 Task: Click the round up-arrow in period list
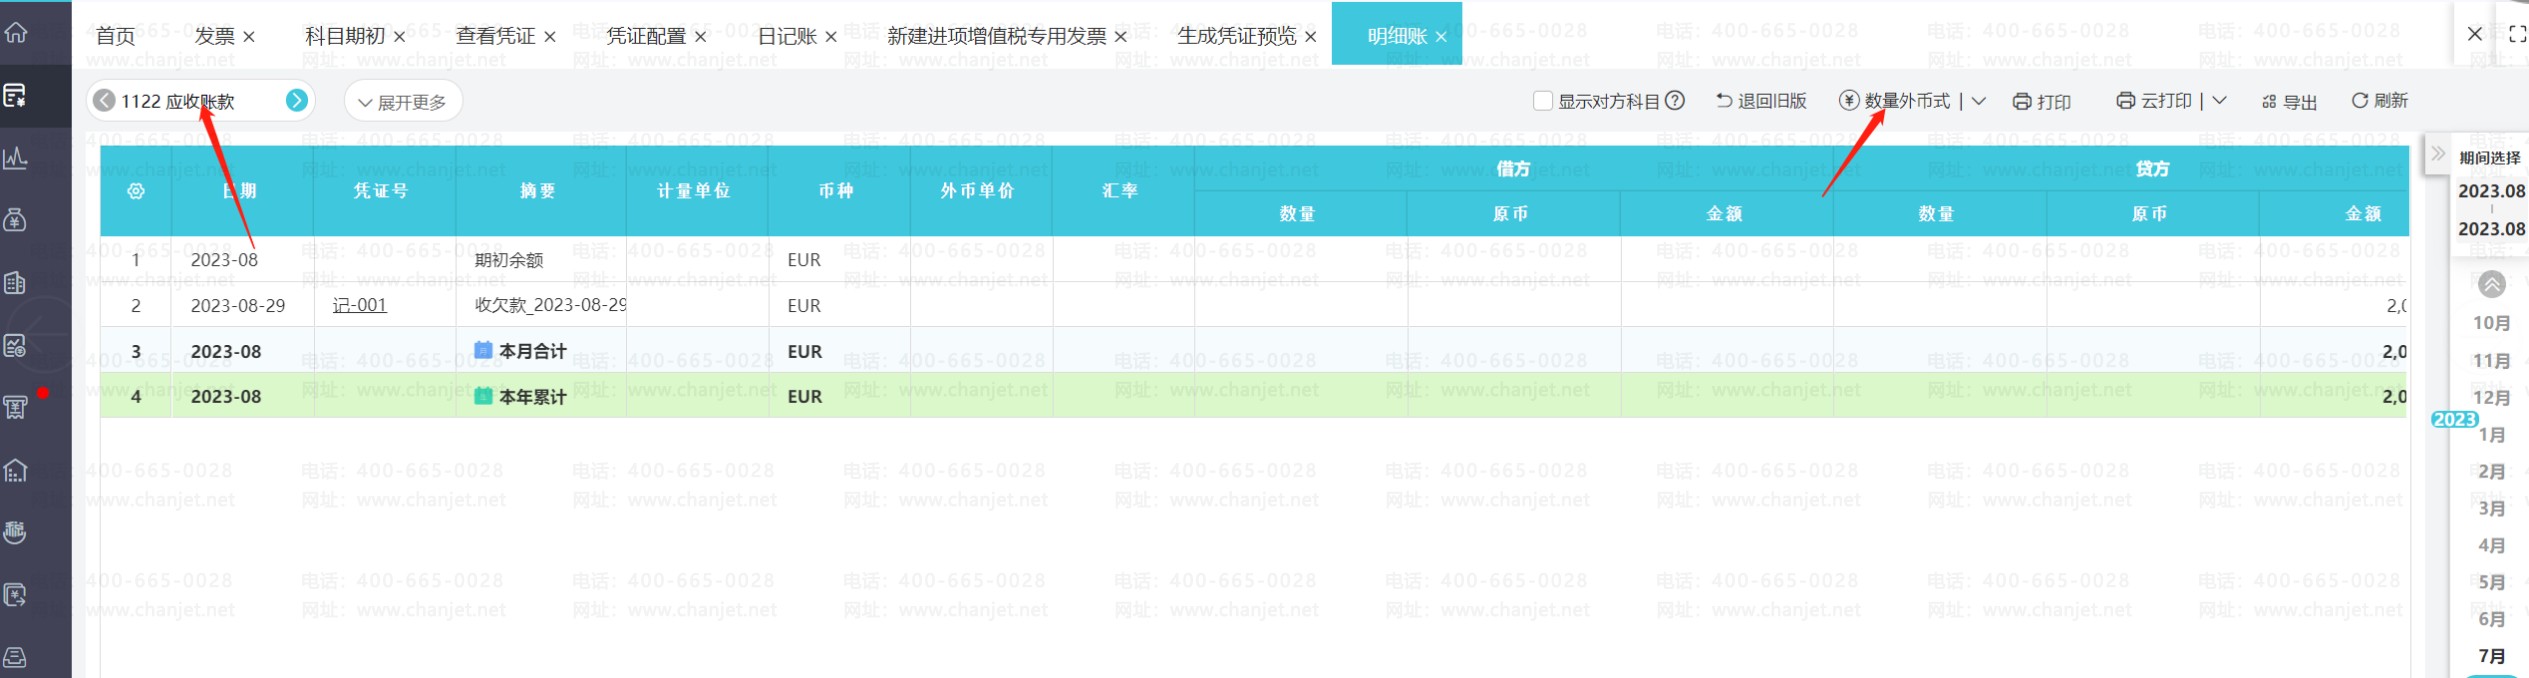pos(2492,284)
